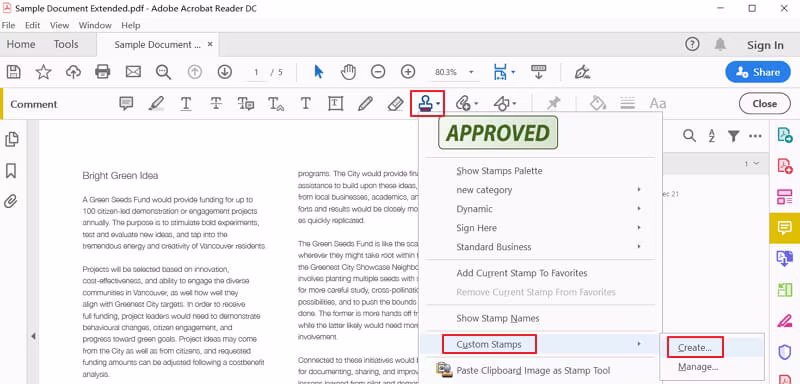Search comments with magnifier icon
Screen dimensions: 800x384
[689, 136]
